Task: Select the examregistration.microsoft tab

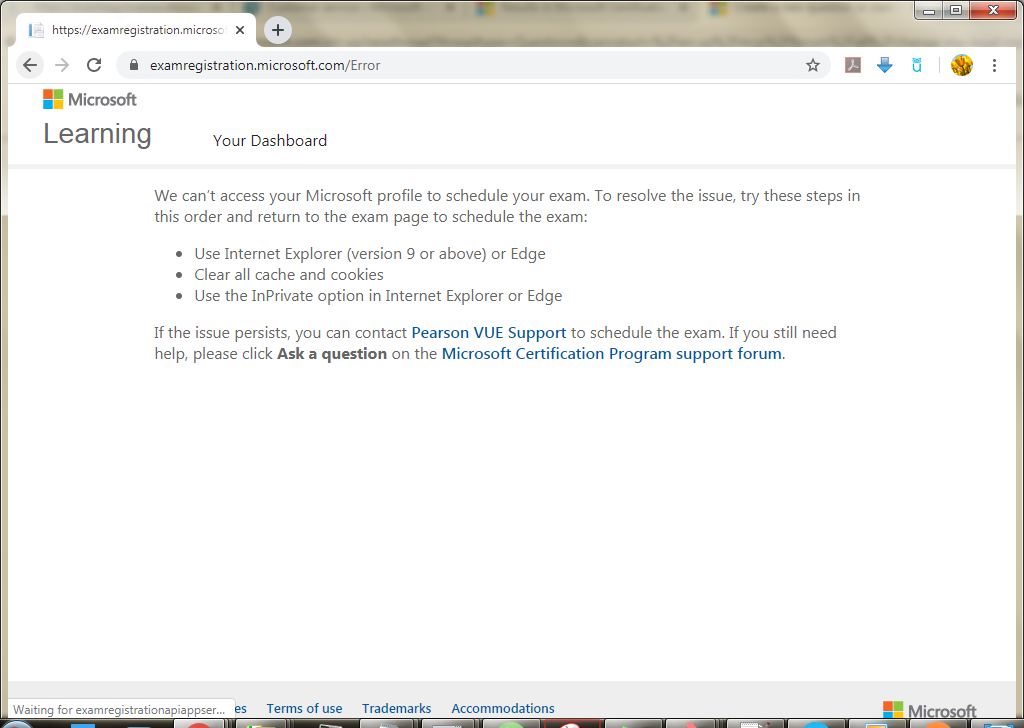Action: 136,30
